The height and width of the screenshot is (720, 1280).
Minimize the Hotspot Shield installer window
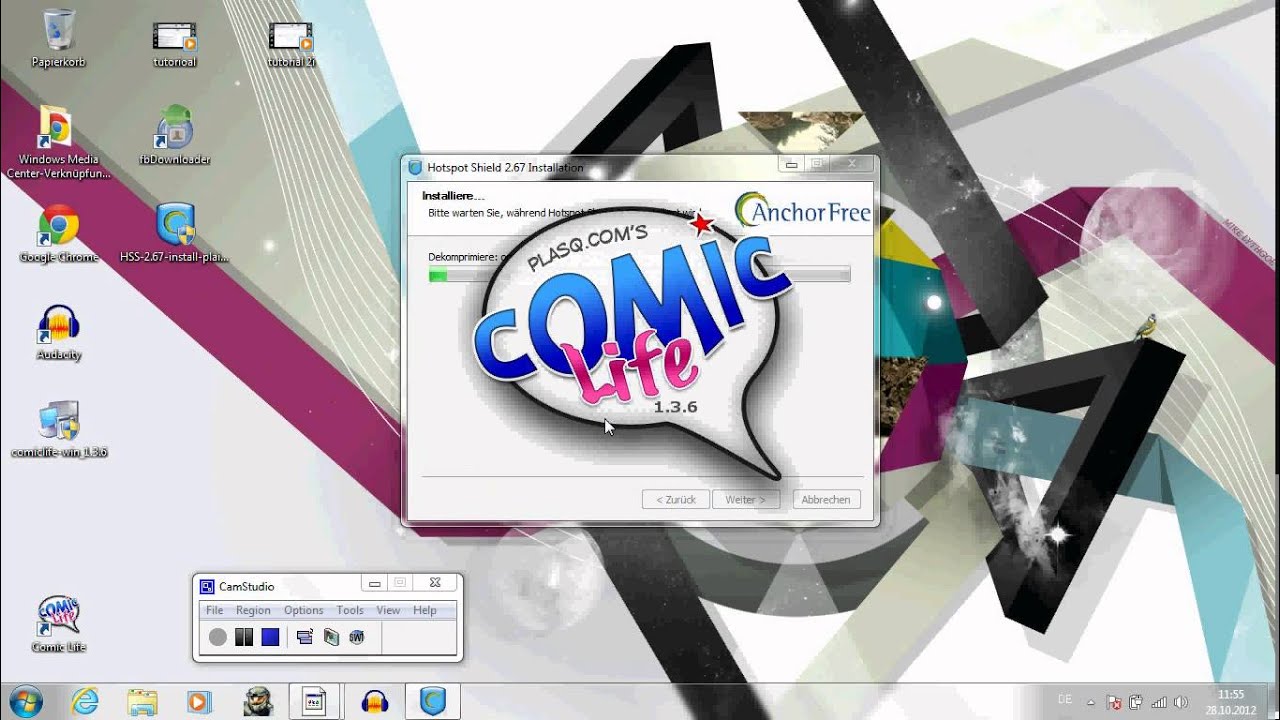791,164
